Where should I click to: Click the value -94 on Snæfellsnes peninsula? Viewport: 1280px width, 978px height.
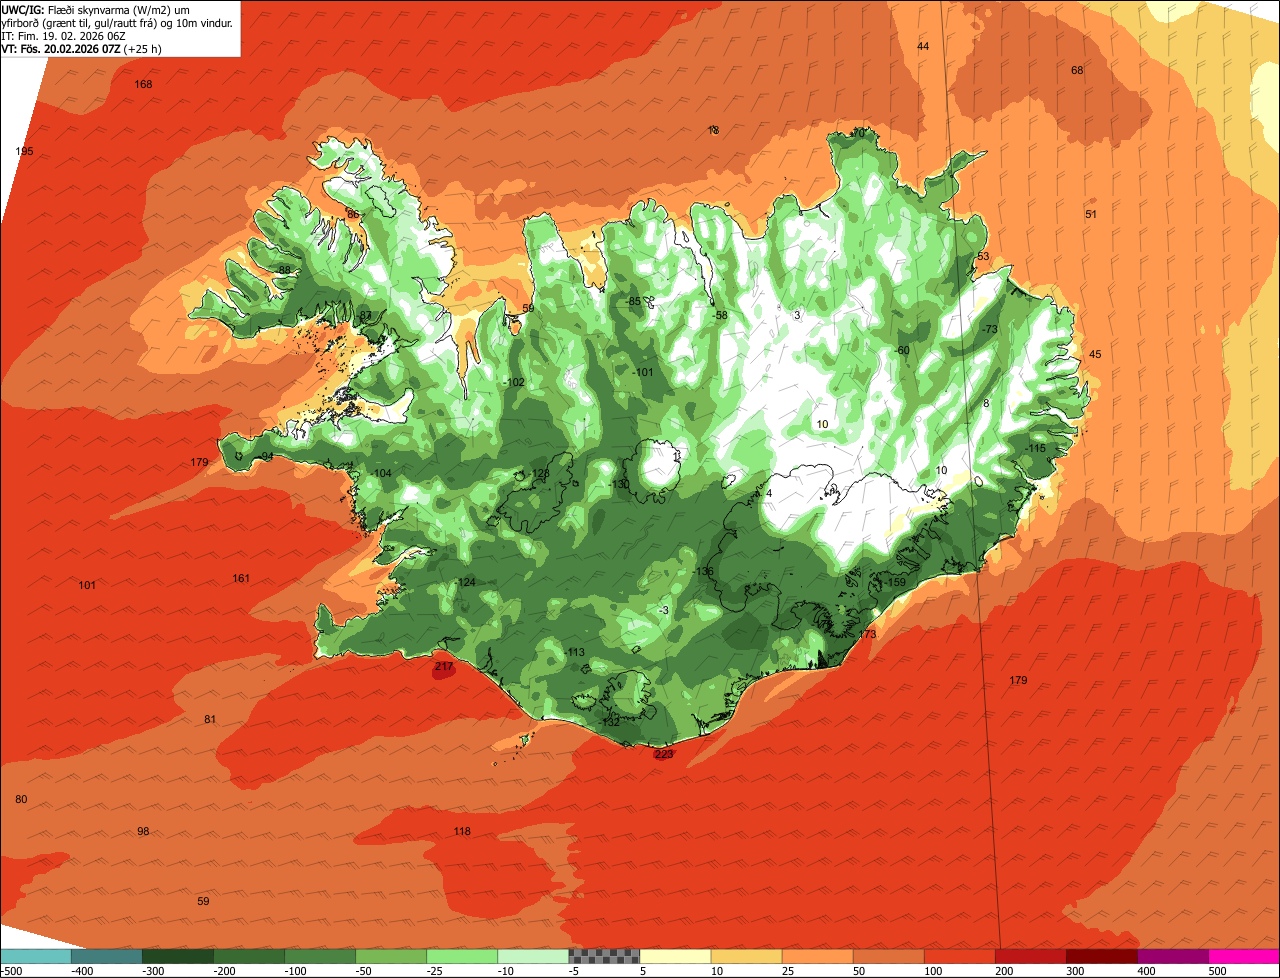coord(265,456)
